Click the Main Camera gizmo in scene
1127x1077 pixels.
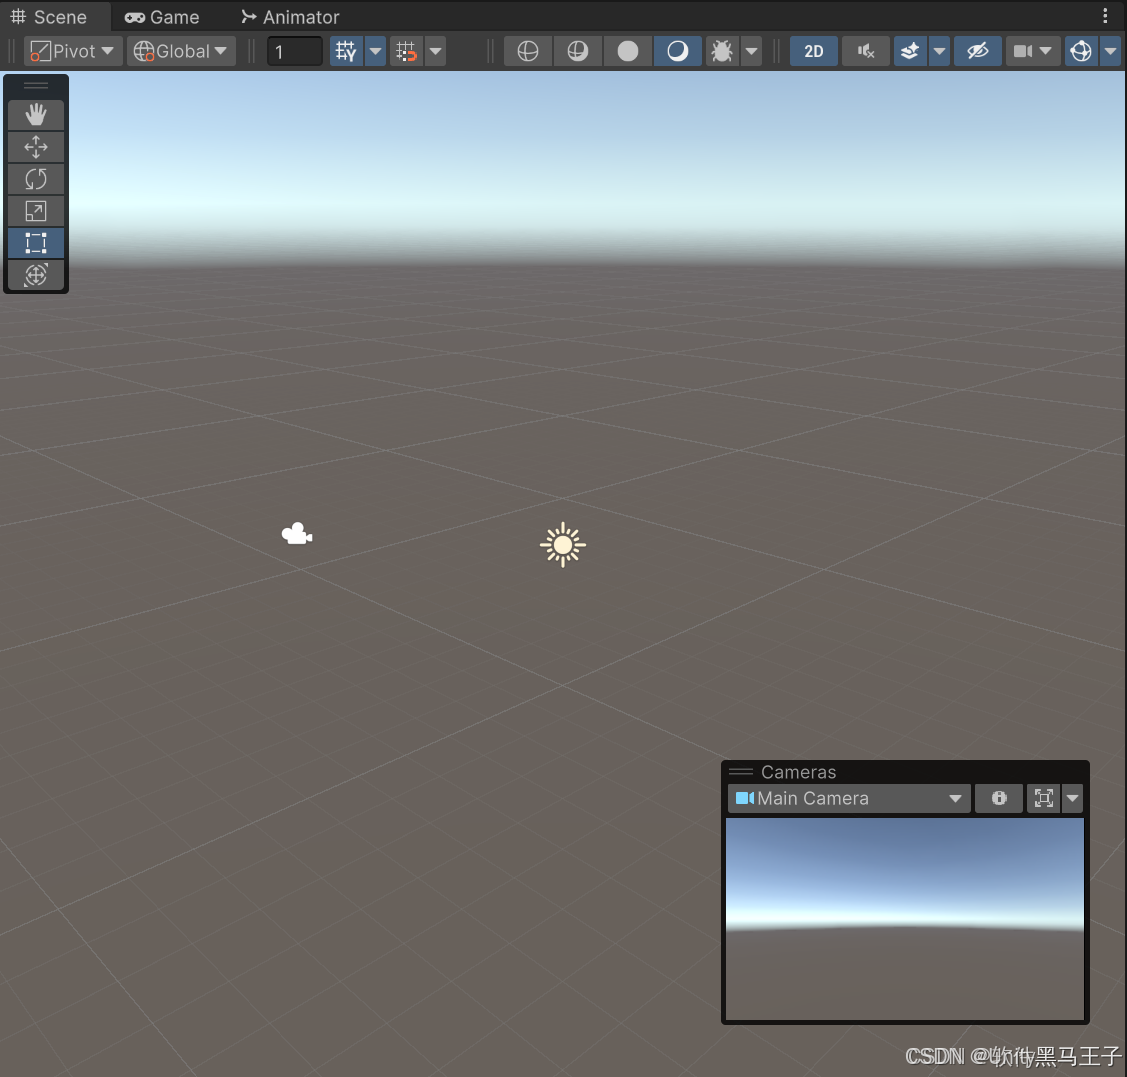(x=297, y=534)
